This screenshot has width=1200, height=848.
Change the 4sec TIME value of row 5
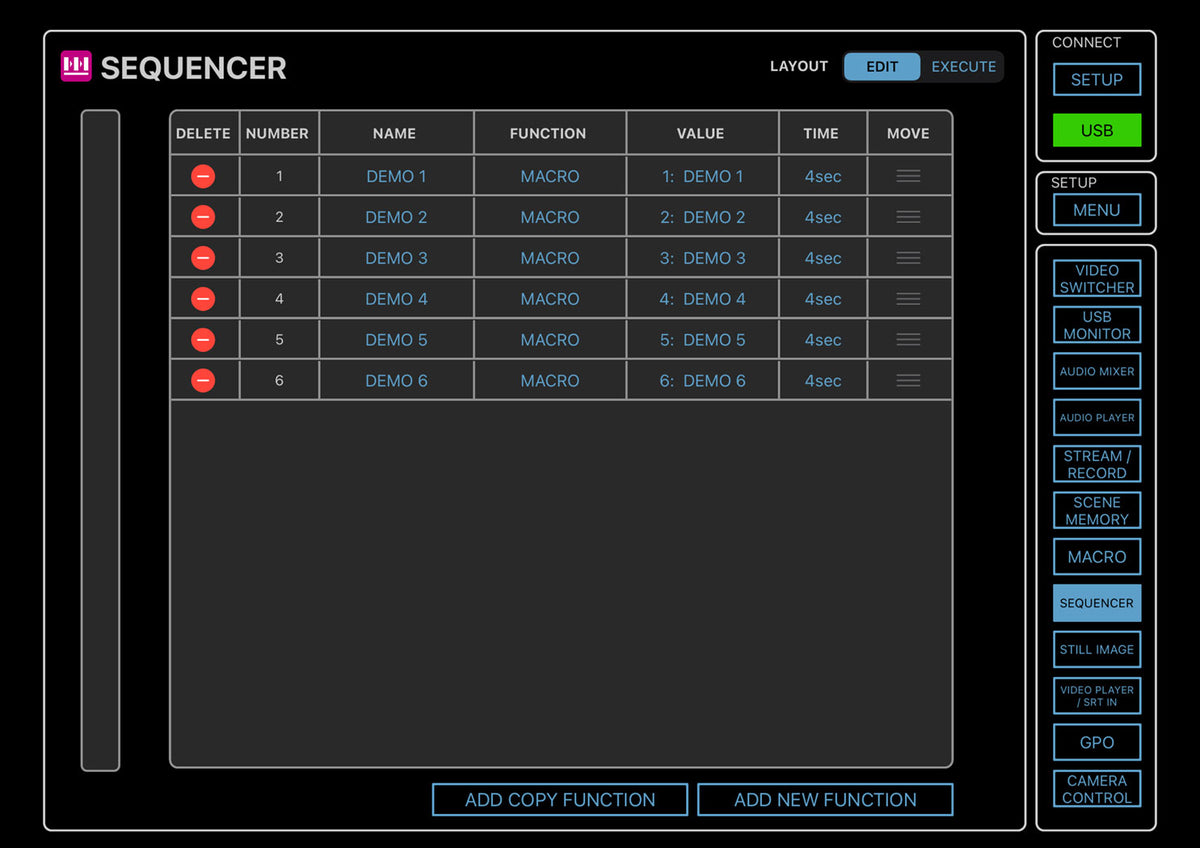[822, 340]
